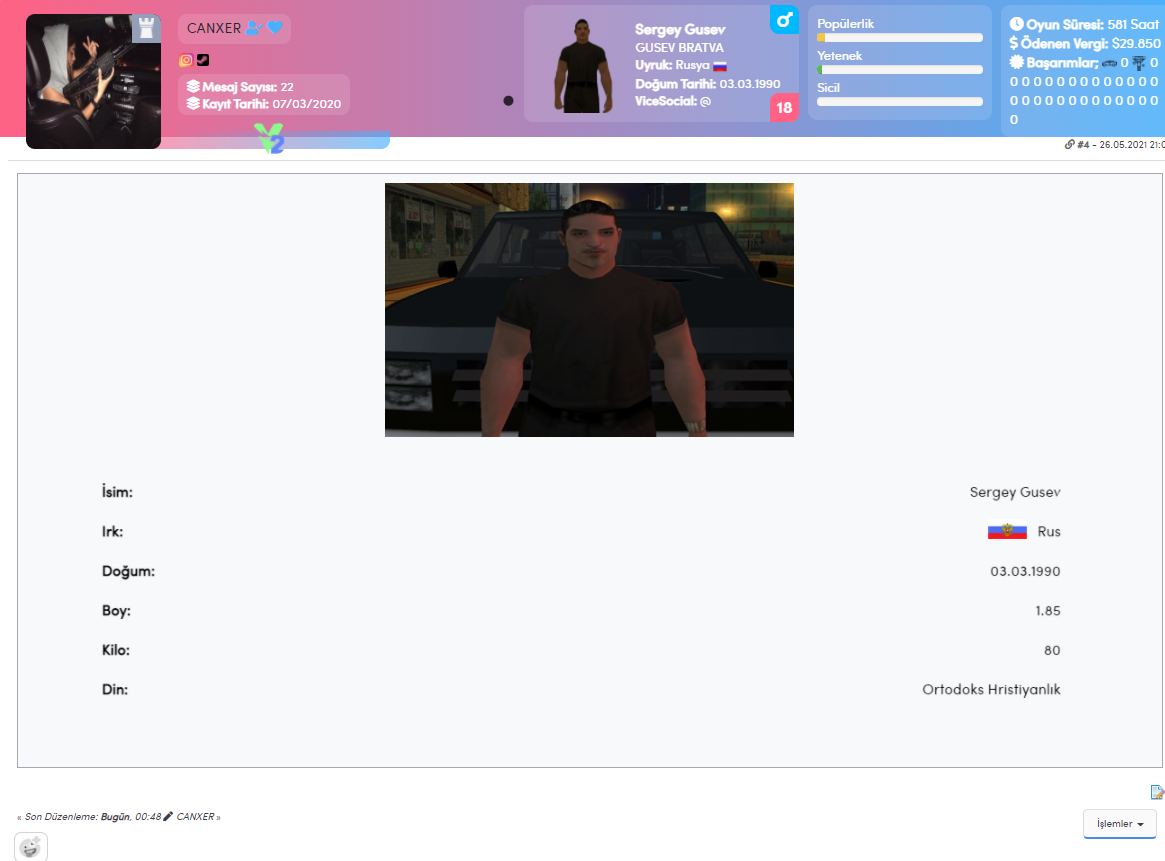This screenshot has height=861, width=1165.
Task: Click the Son Düzenleme: Bugün, 00:48 text
Action: pyautogui.click(x=93, y=816)
